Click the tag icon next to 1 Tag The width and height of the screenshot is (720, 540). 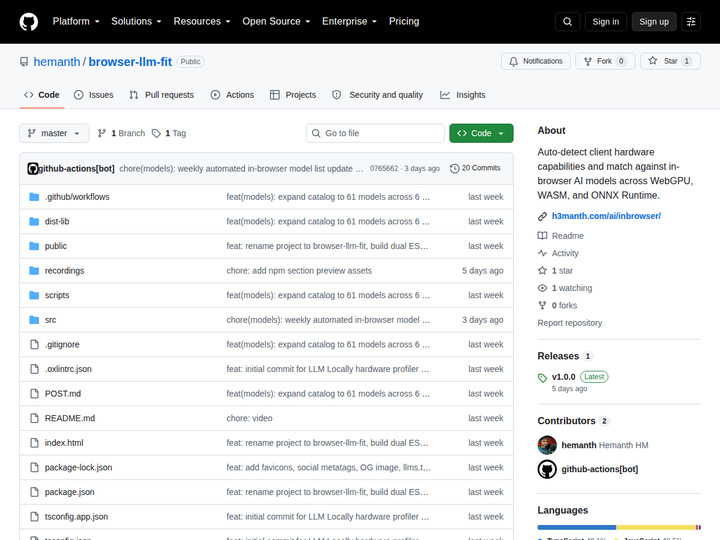(156, 133)
